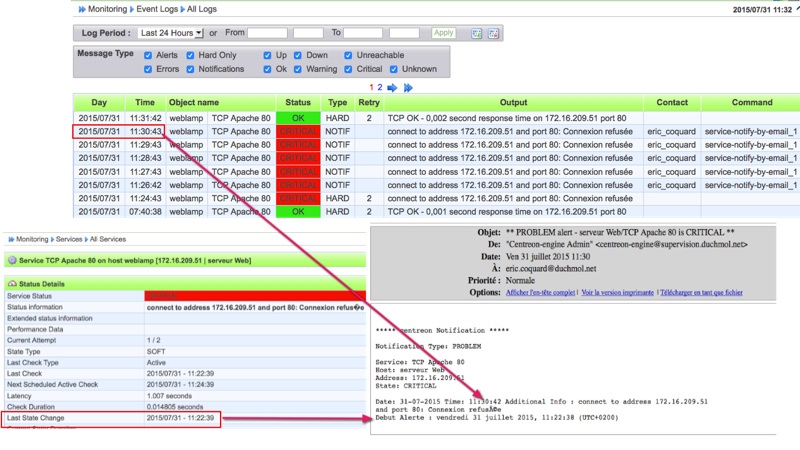Viewport: 800px width, 450px height.
Task: Go to next page arrow in pagination
Action: coord(392,88)
